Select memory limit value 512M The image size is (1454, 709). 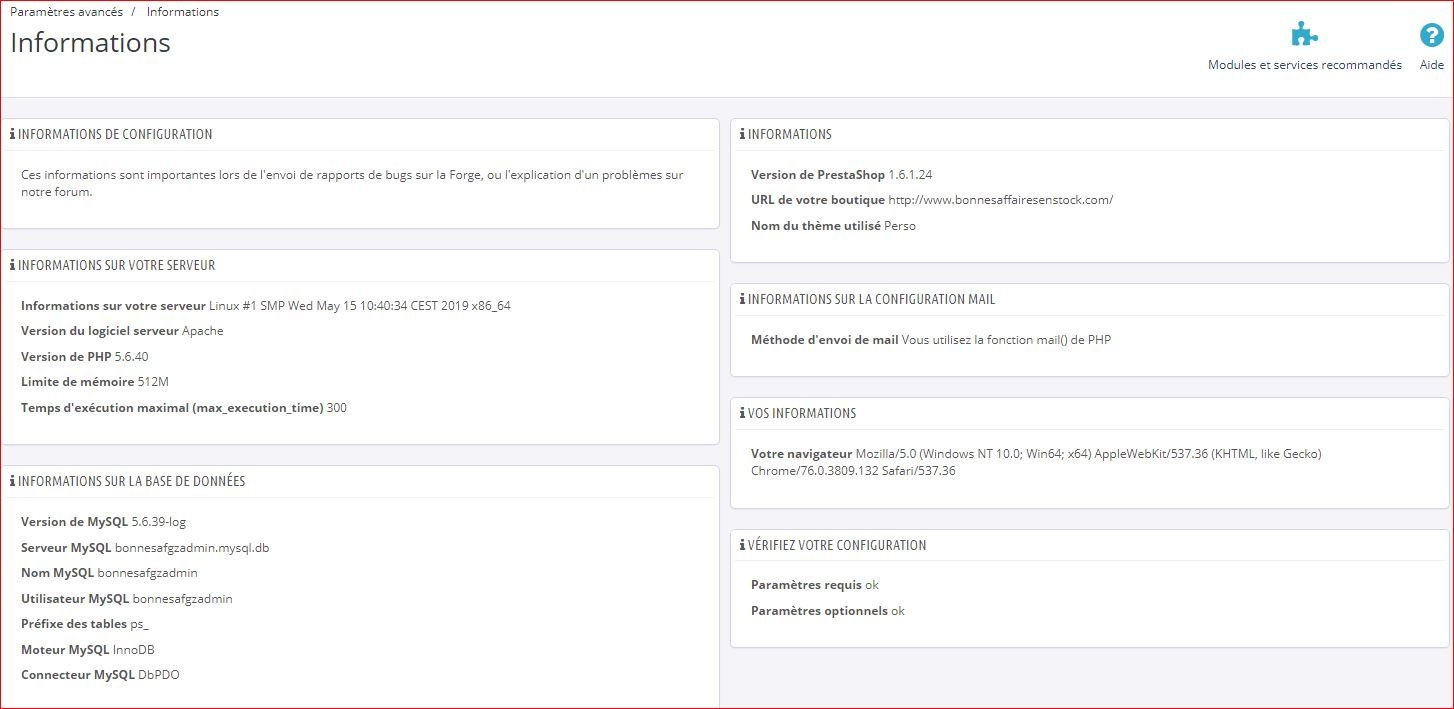(x=153, y=382)
